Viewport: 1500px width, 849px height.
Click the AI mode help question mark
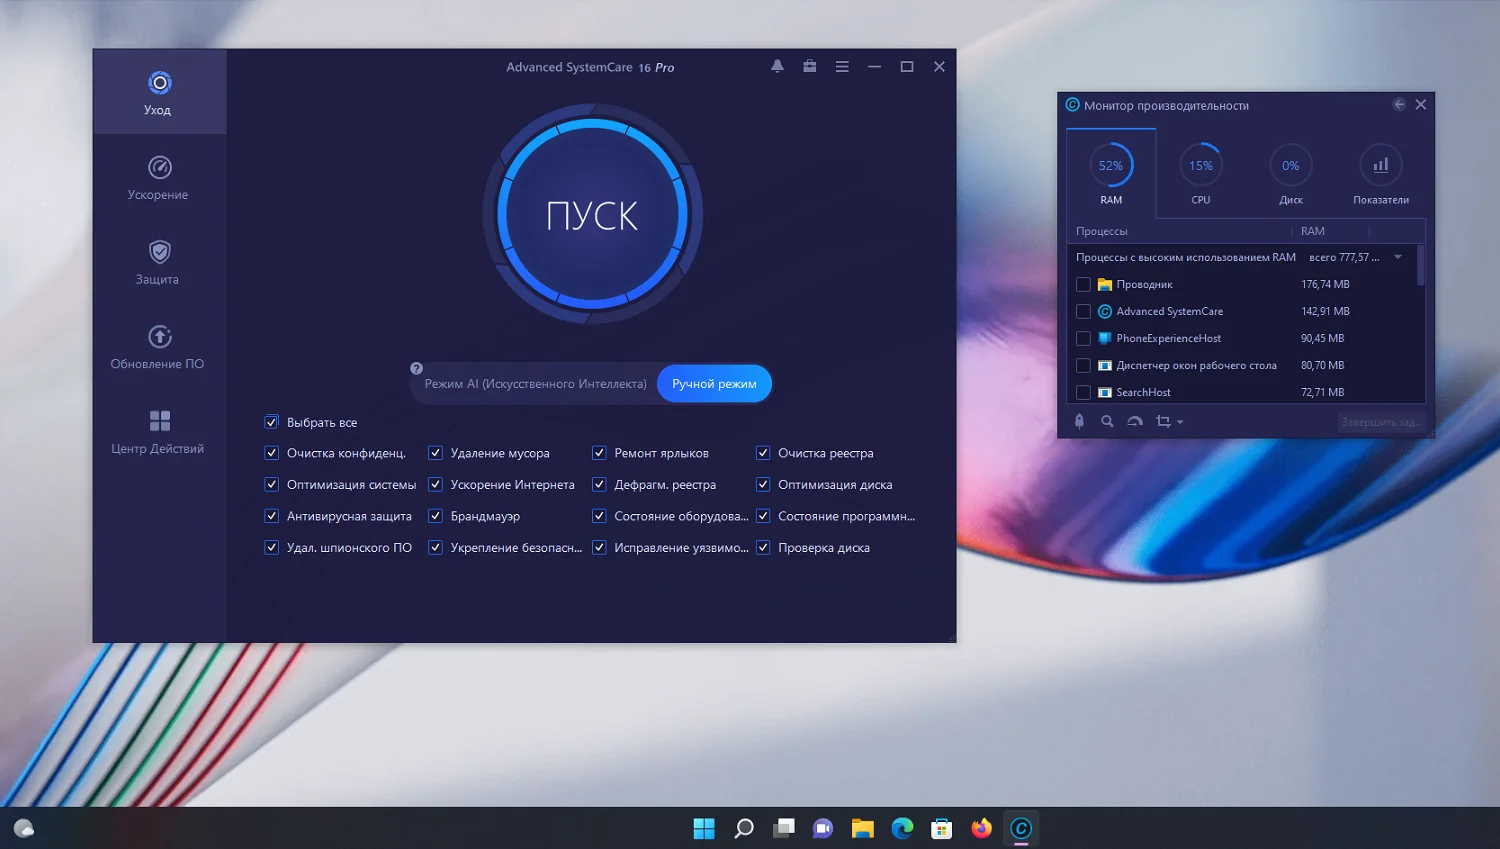(417, 368)
